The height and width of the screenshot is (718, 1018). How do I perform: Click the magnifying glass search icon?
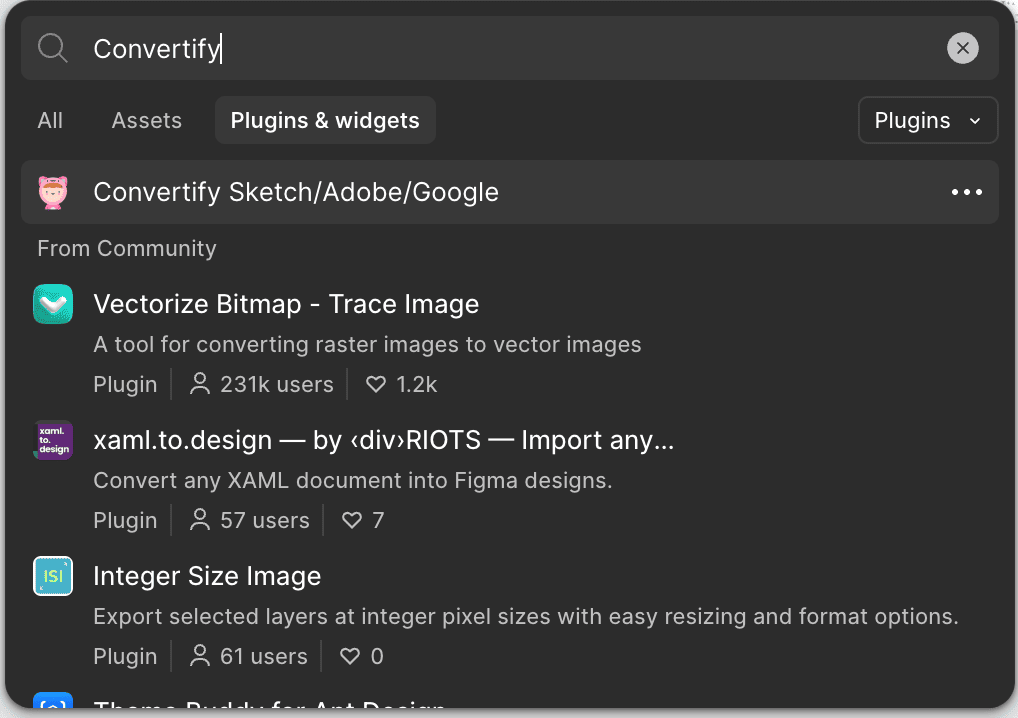point(52,48)
